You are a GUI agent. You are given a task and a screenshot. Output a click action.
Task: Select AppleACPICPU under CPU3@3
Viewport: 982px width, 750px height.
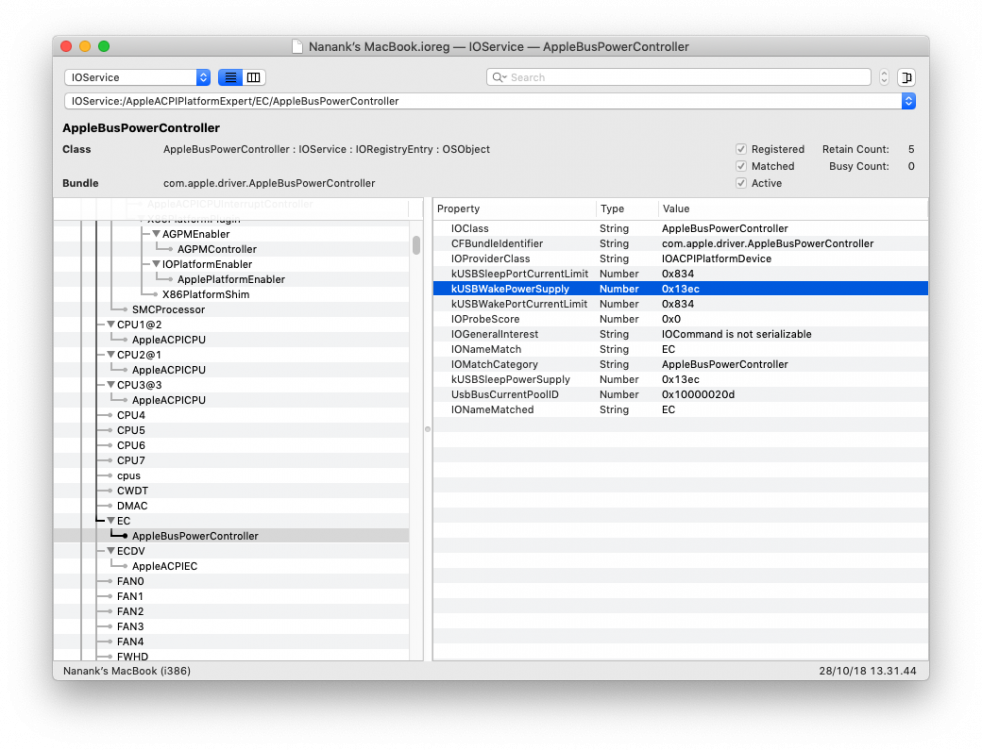(168, 400)
